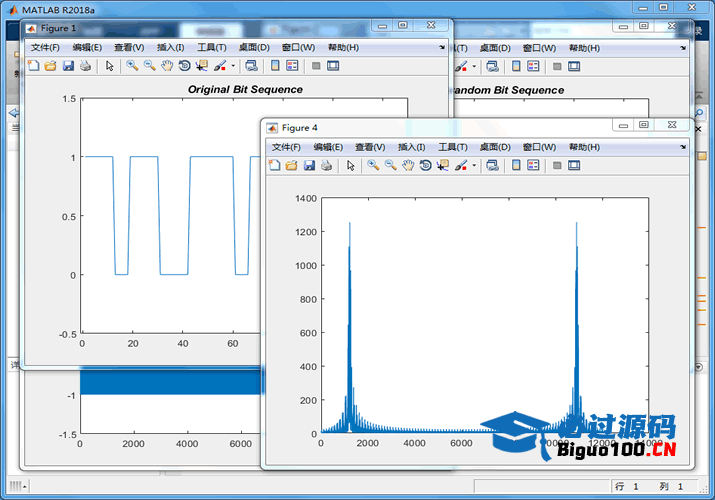This screenshot has width=715, height=500.
Task: Click Link Plot icon in Figure 4
Action: pos(492,165)
